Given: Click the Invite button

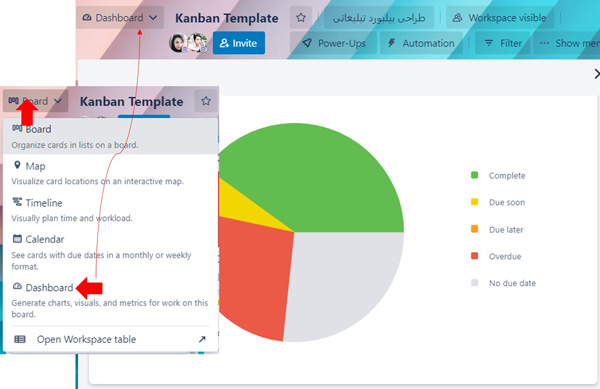Looking at the screenshot, I should tap(239, 43).
